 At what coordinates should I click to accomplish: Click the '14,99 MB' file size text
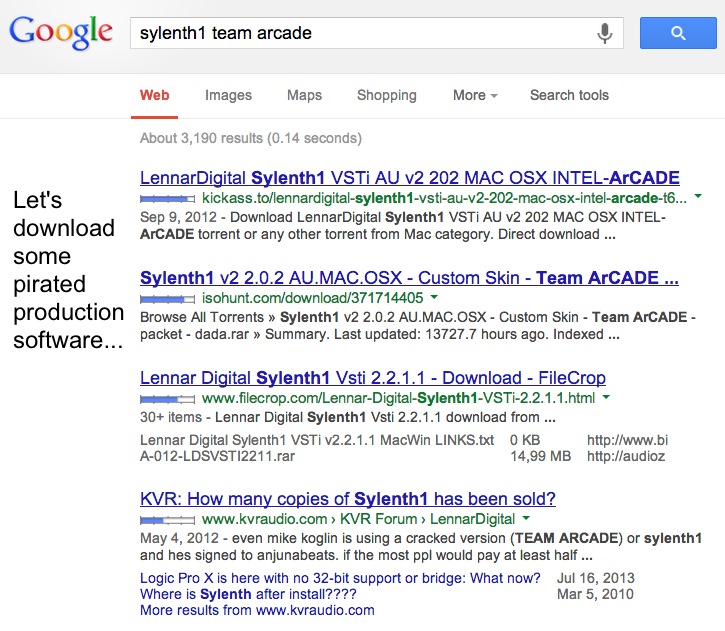[x=541, y=456]
